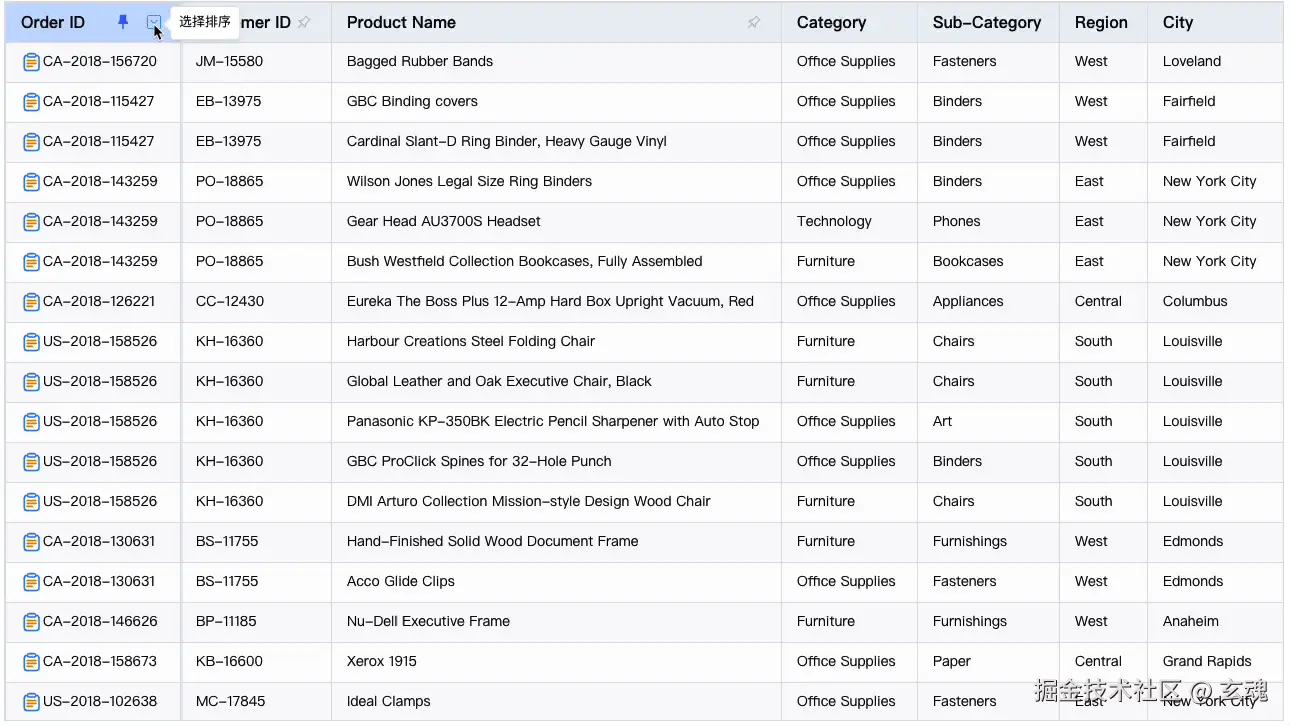The width and height of the screenshot is (1290, 726).
Task: Open the Order ID sort dropdown
Action: [x=153, y=22]
